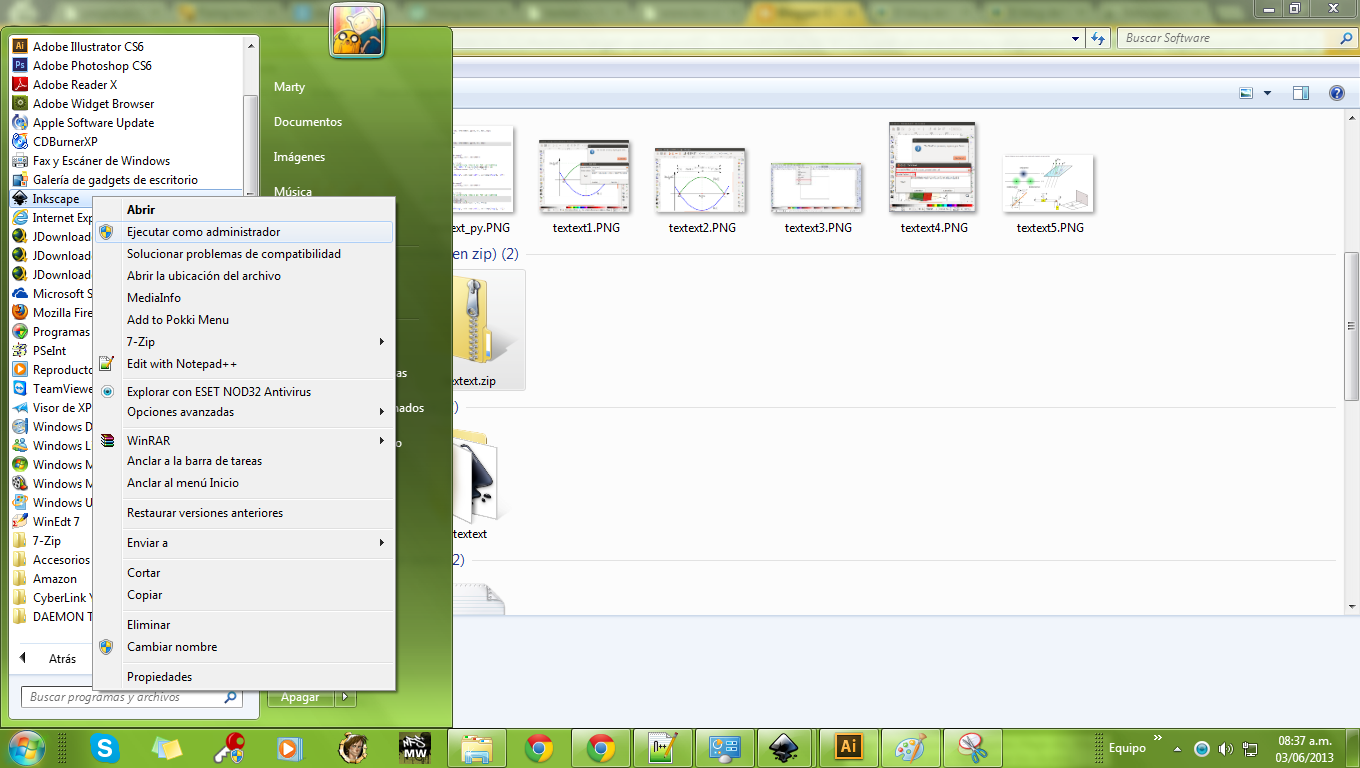Toggle the Explorer preview pane icon
This screenshot has width=1360, height=768.
pos(1301,93)
